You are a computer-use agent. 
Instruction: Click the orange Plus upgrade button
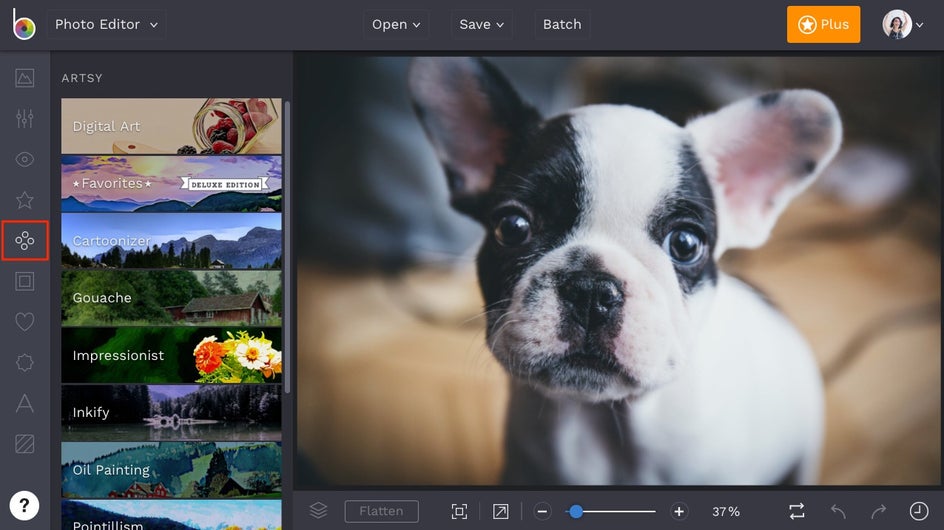823,25
